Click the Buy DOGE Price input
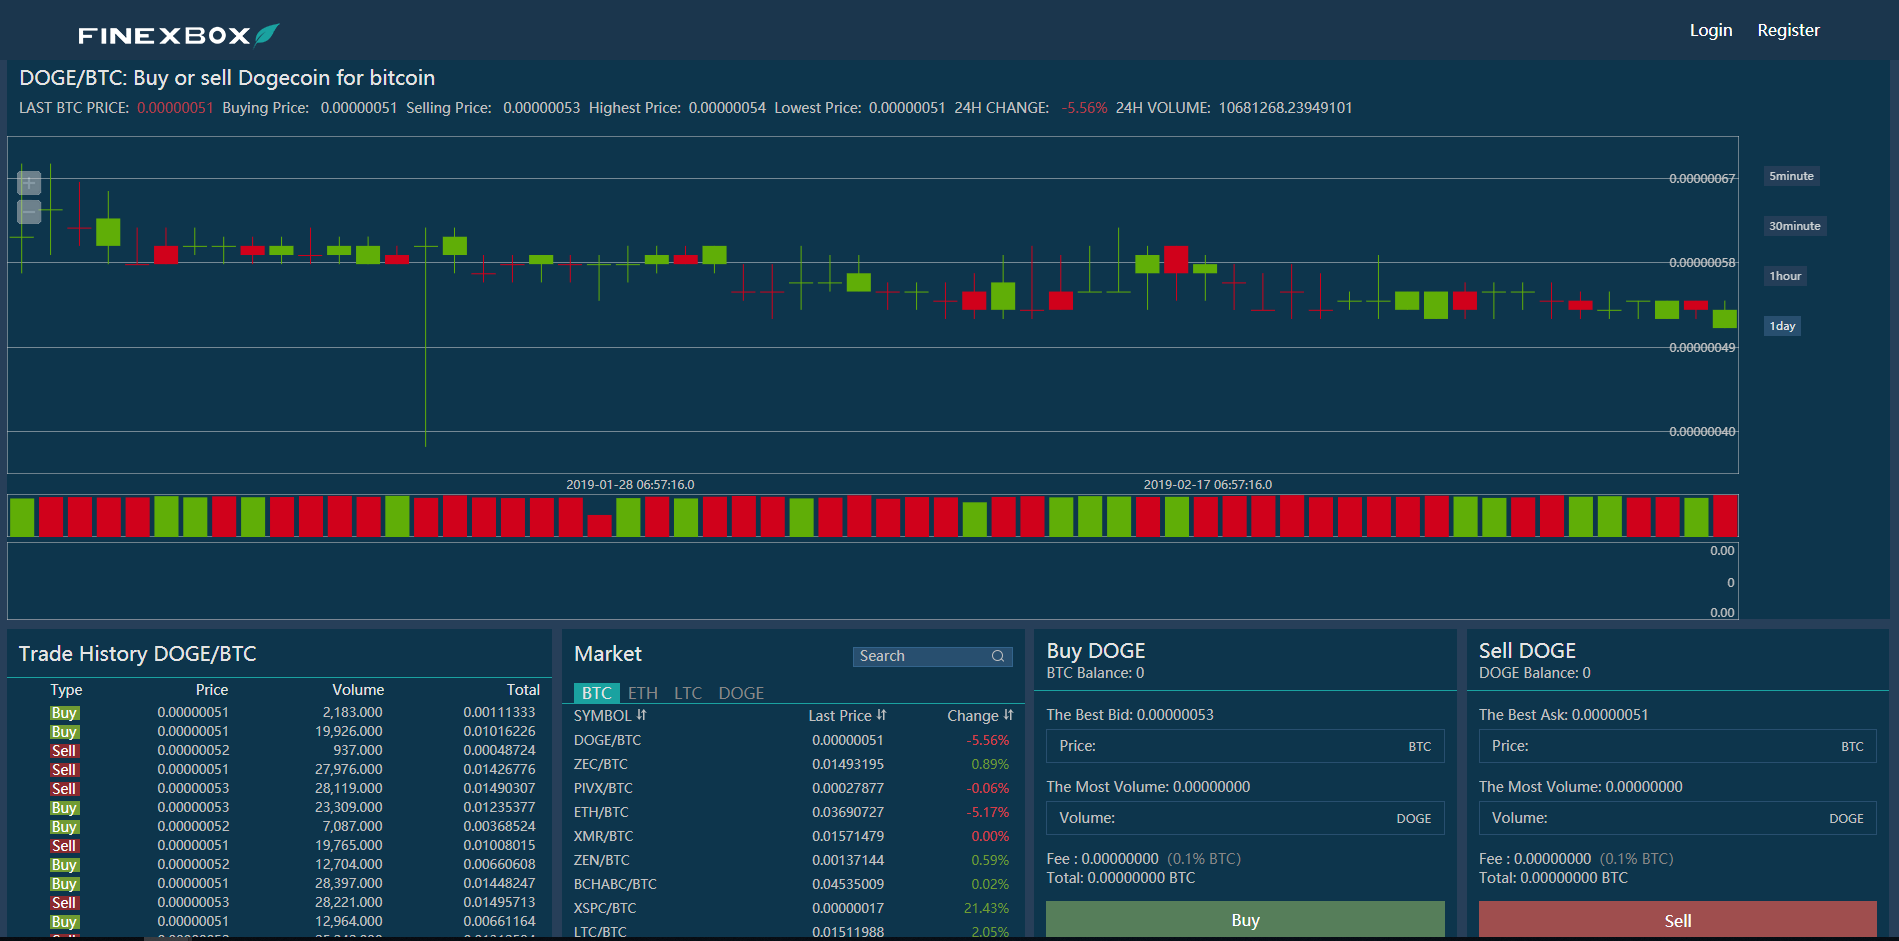Screen dimensions: 1899x941 pyautogui.click(x=1245, y=746)
